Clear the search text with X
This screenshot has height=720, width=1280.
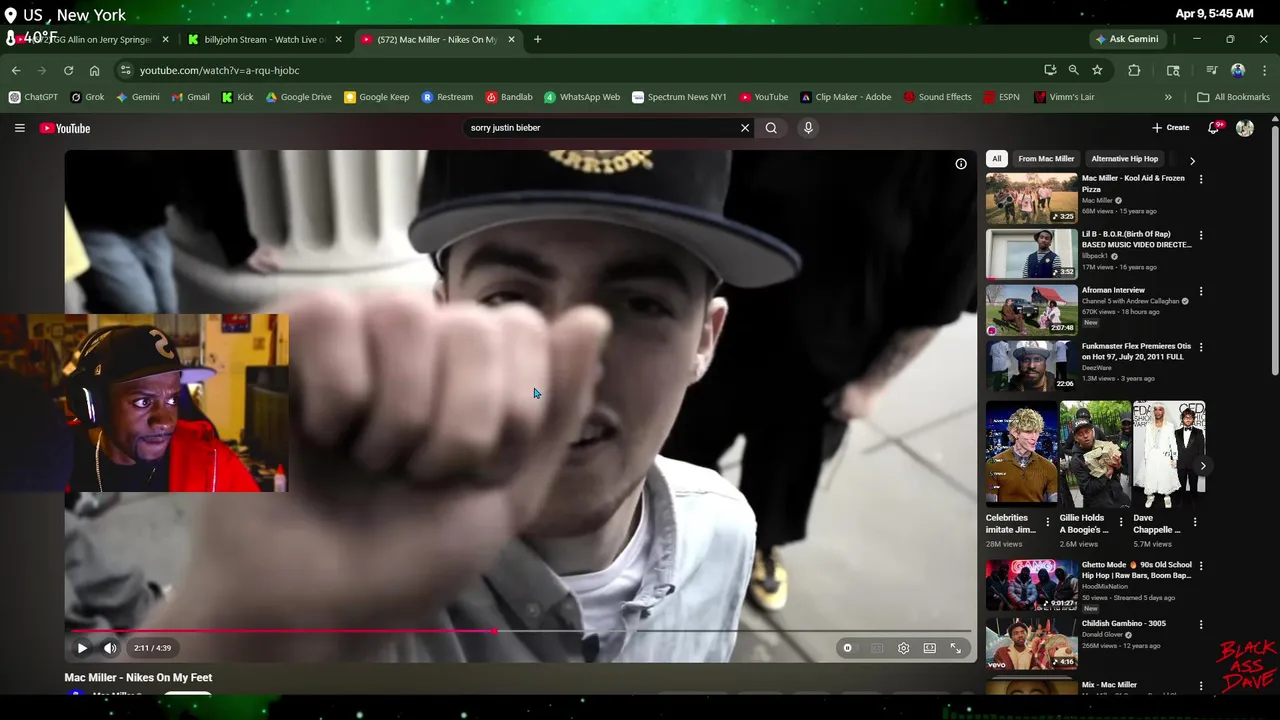[x=745, y=128]
